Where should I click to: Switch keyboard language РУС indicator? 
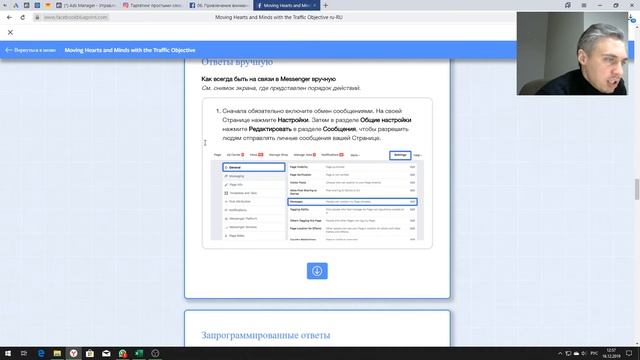[594, 353]
